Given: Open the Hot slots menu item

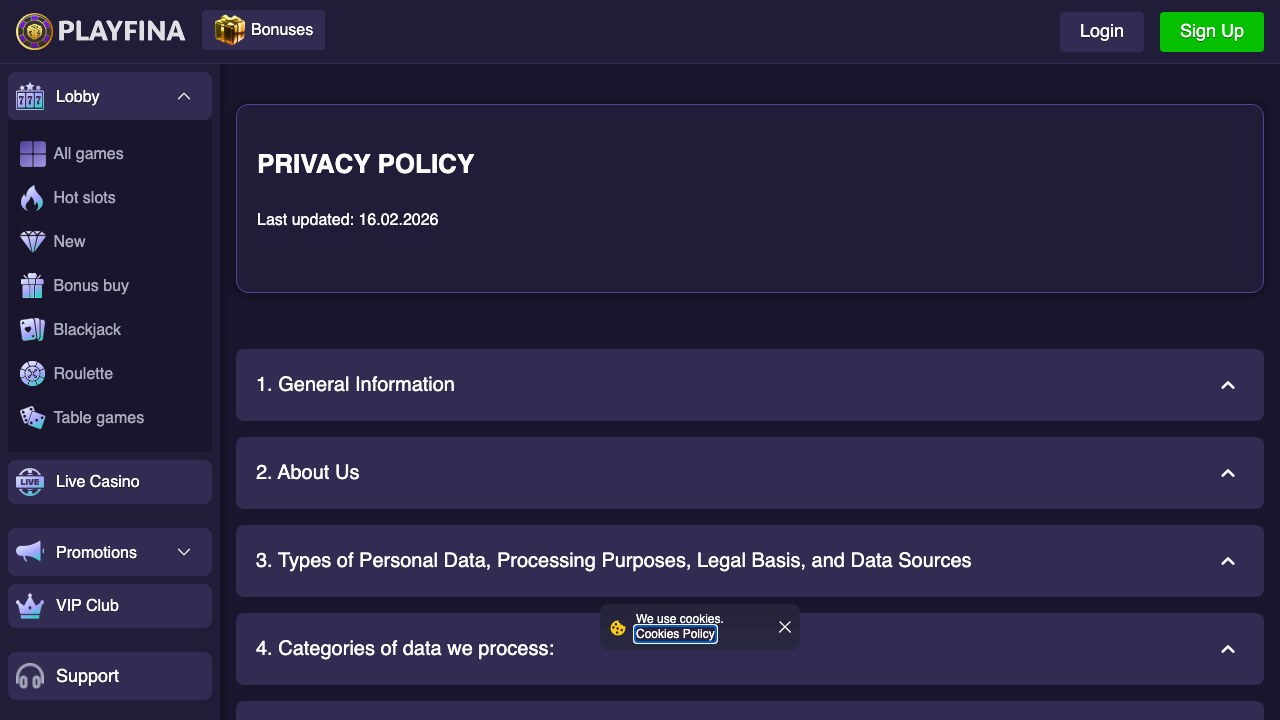Looking at the screenshot, I should click(x=110, y=198).
